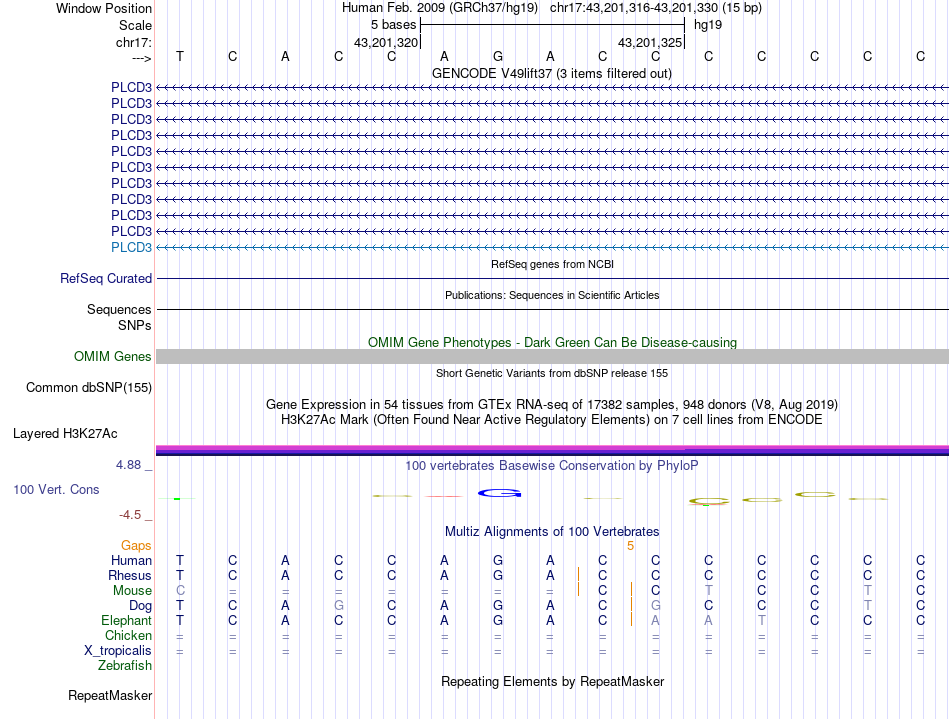Open the RefSeq genes from NCBI title

[552, 264]
